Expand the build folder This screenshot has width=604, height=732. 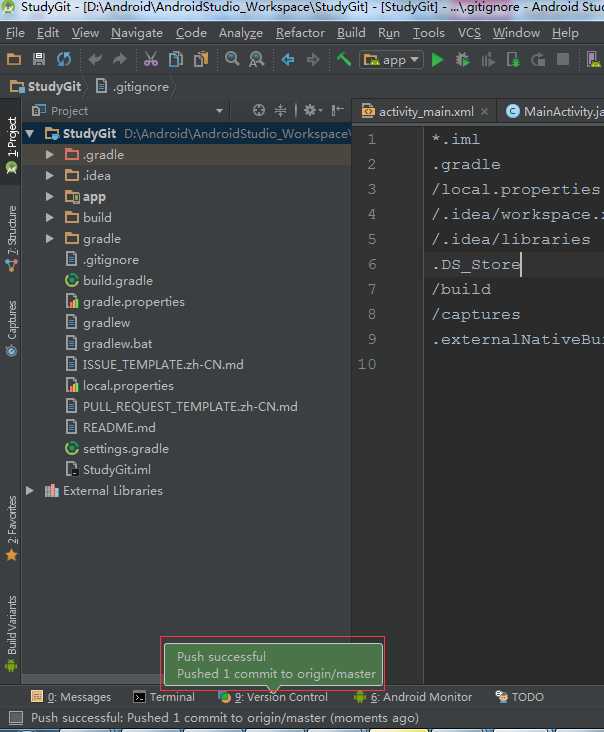pyautogui.click(x=49, y=218)
